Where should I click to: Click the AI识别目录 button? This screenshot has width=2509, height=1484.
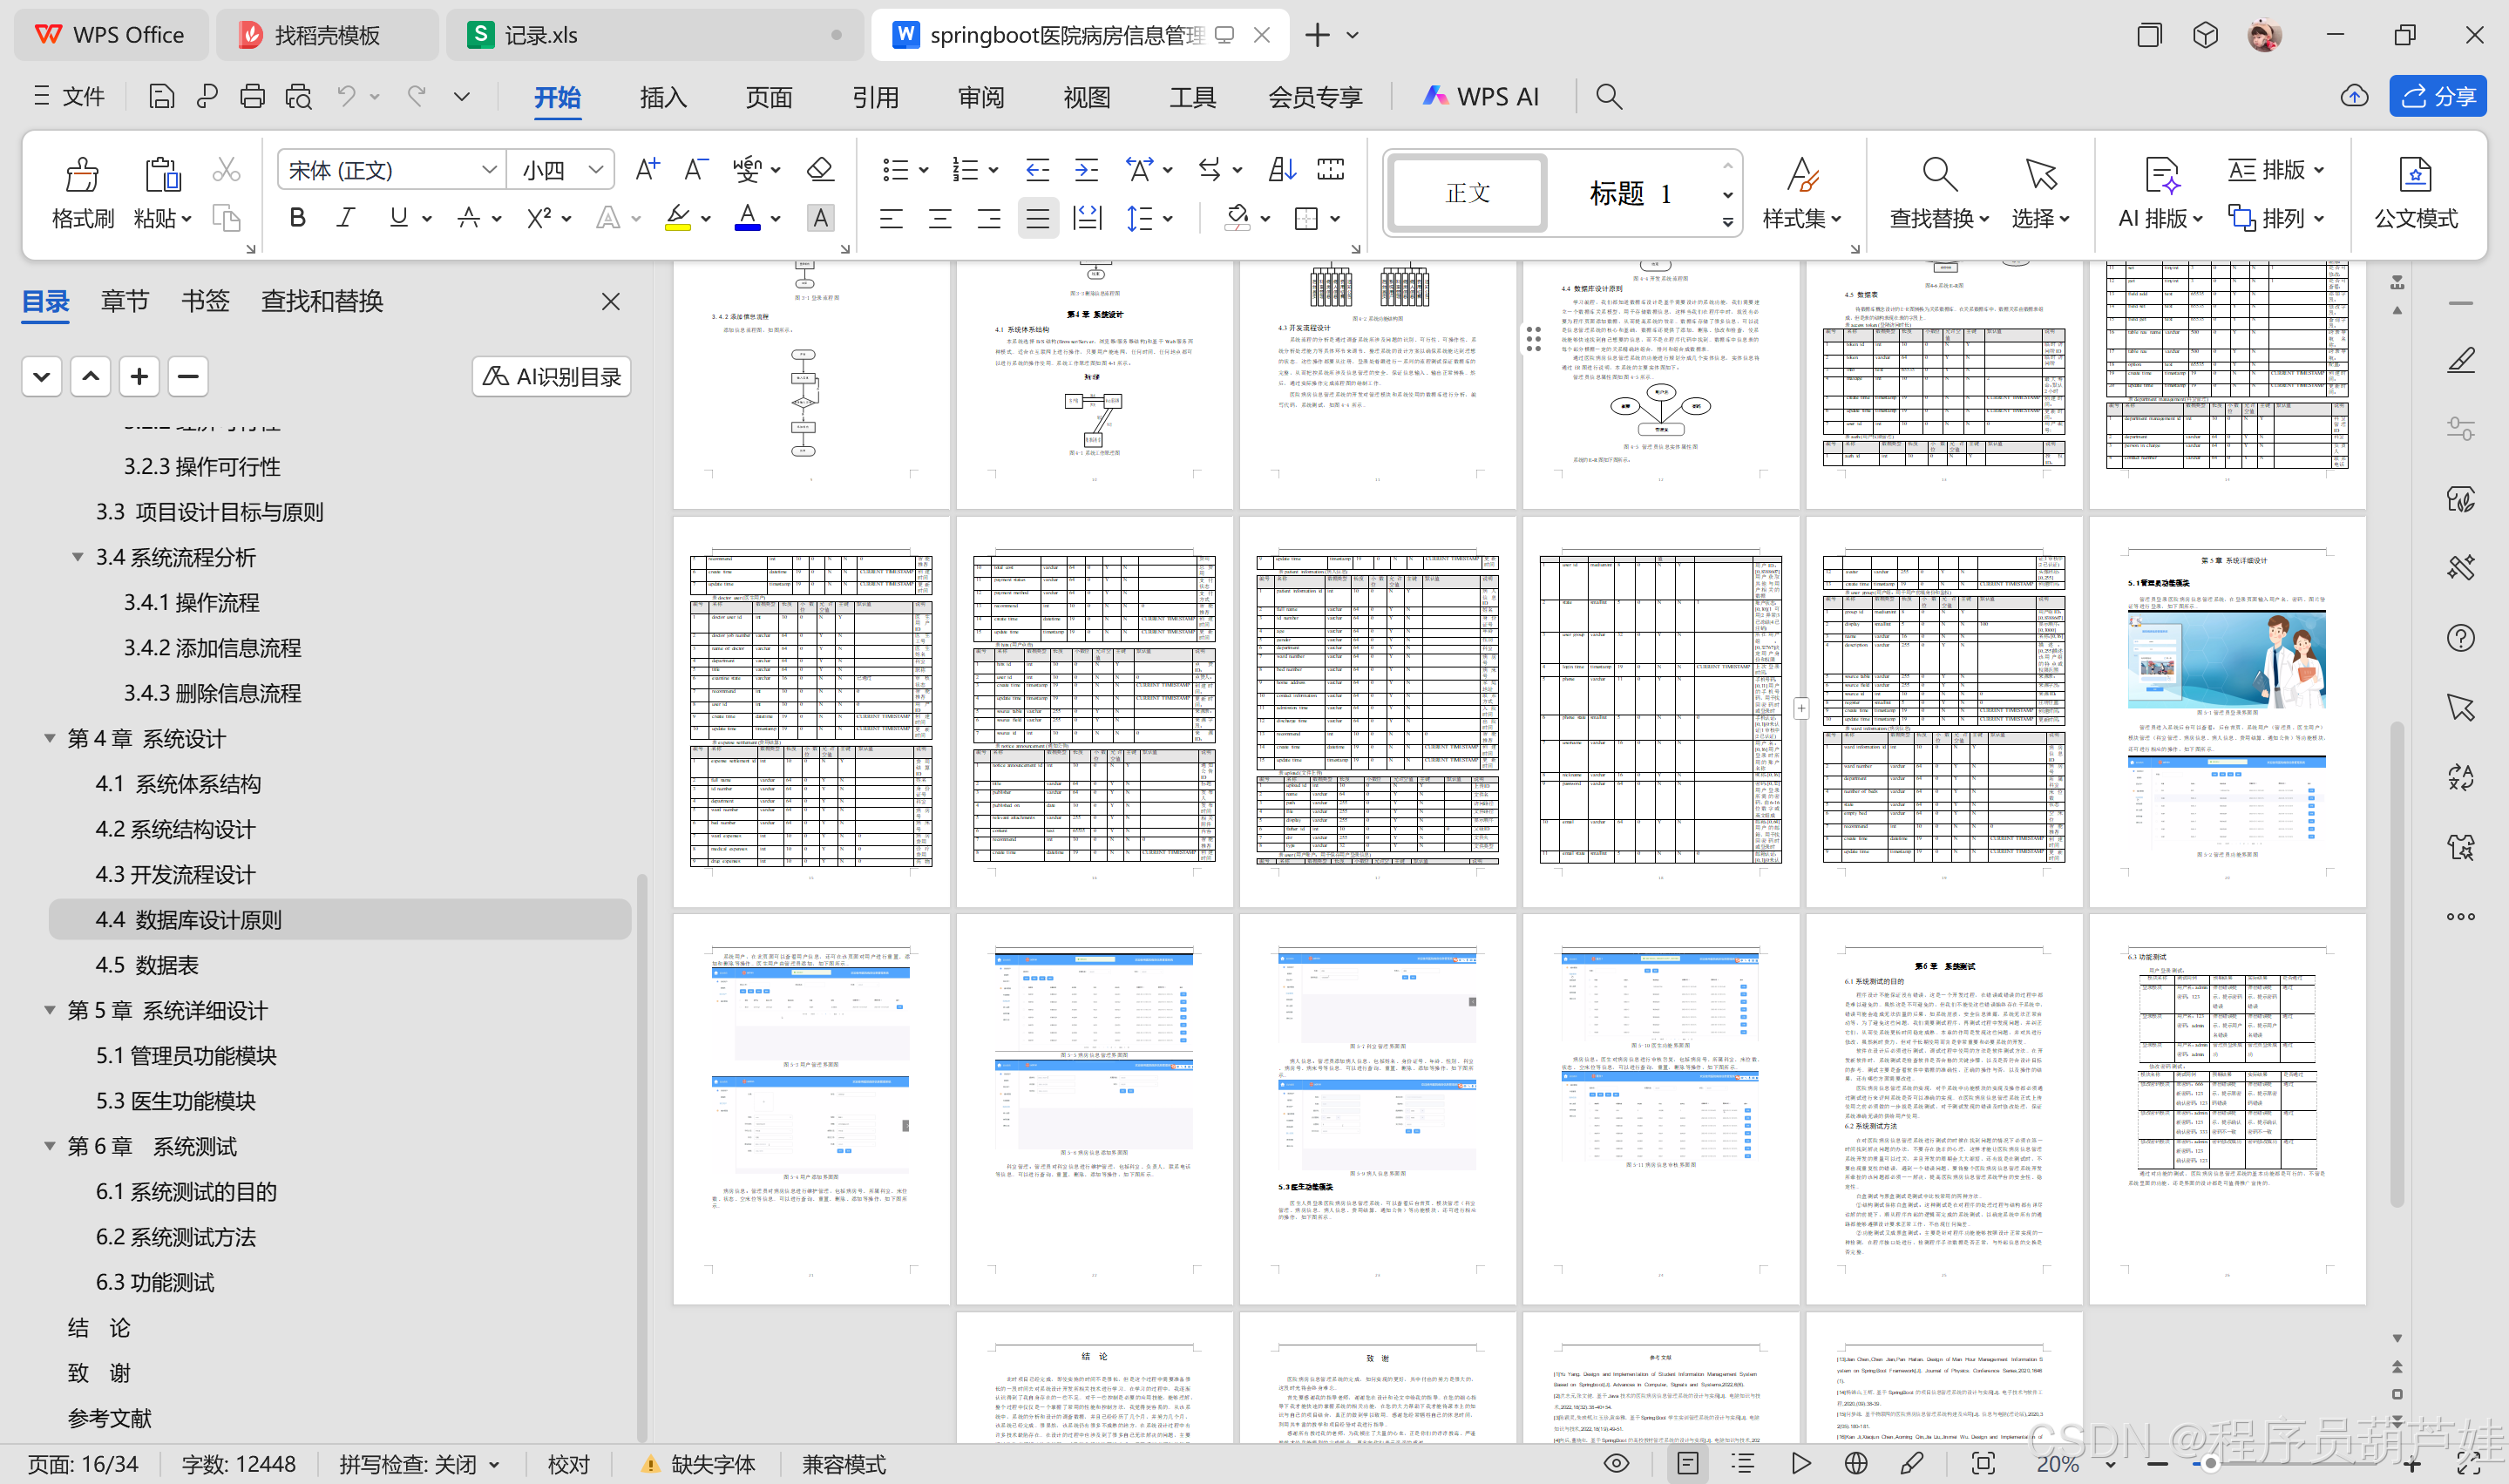[551, 377]
